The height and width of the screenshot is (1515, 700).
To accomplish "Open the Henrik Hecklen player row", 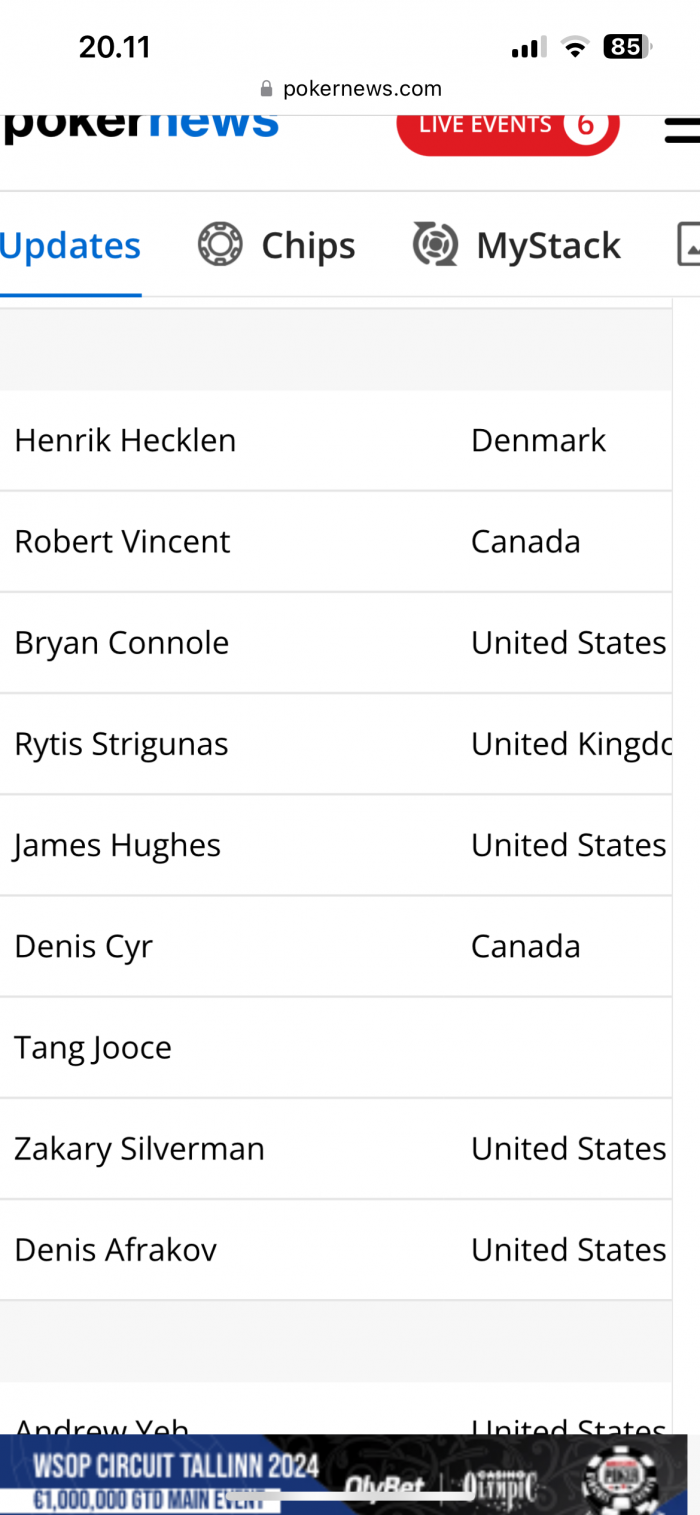I will [x=336, y=440].
